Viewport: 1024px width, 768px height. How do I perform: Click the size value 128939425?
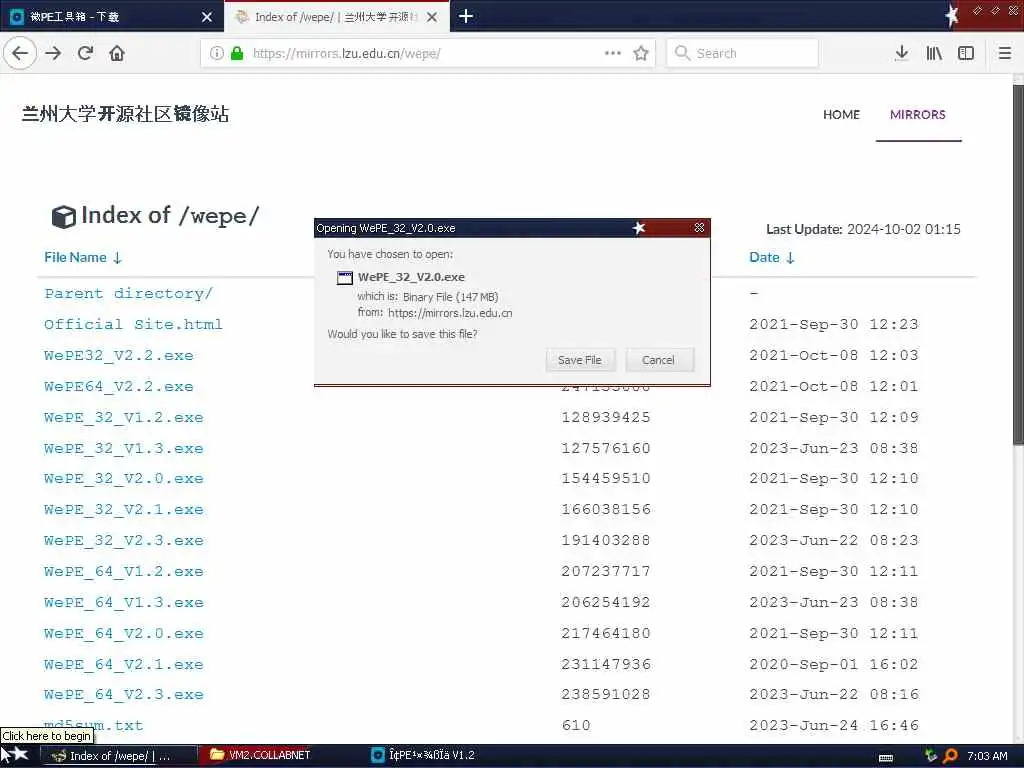[605, 417]
